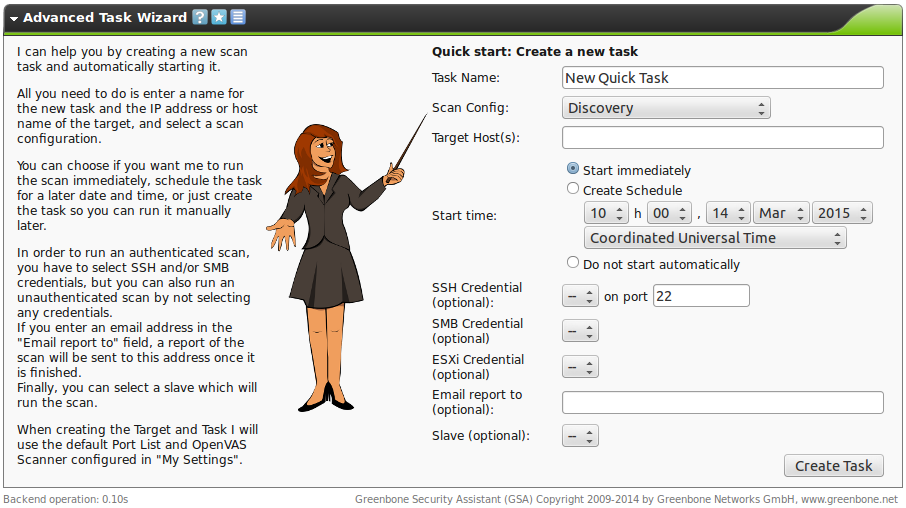The height and width of the screenshot is (508, 906).
Task: Open the start hour dropdown showing 10
Action: tap(606, 213)
